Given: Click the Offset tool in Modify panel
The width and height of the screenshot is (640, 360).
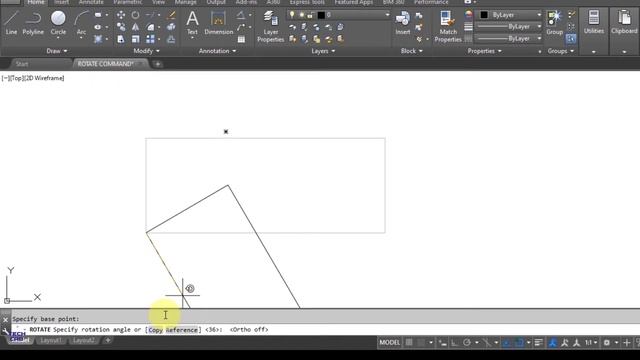Looking at the screenshot, I should [x=171, y=39].
